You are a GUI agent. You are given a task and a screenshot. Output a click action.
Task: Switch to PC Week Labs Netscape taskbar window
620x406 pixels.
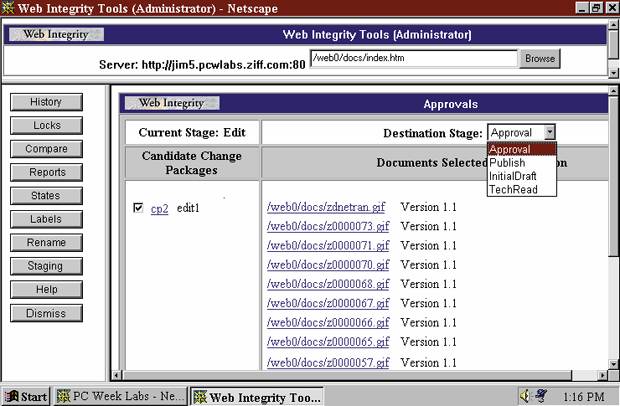(121, 396)
